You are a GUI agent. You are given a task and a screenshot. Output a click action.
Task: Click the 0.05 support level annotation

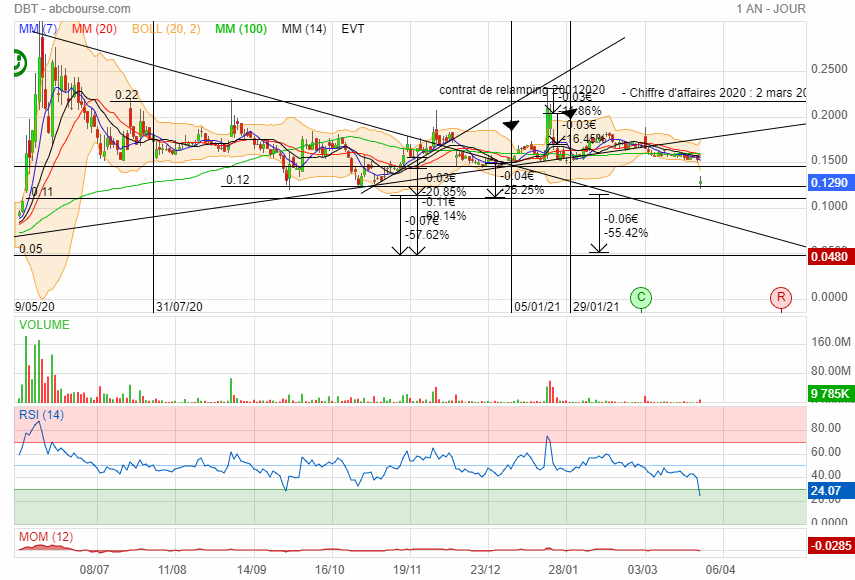coord(31,249)
